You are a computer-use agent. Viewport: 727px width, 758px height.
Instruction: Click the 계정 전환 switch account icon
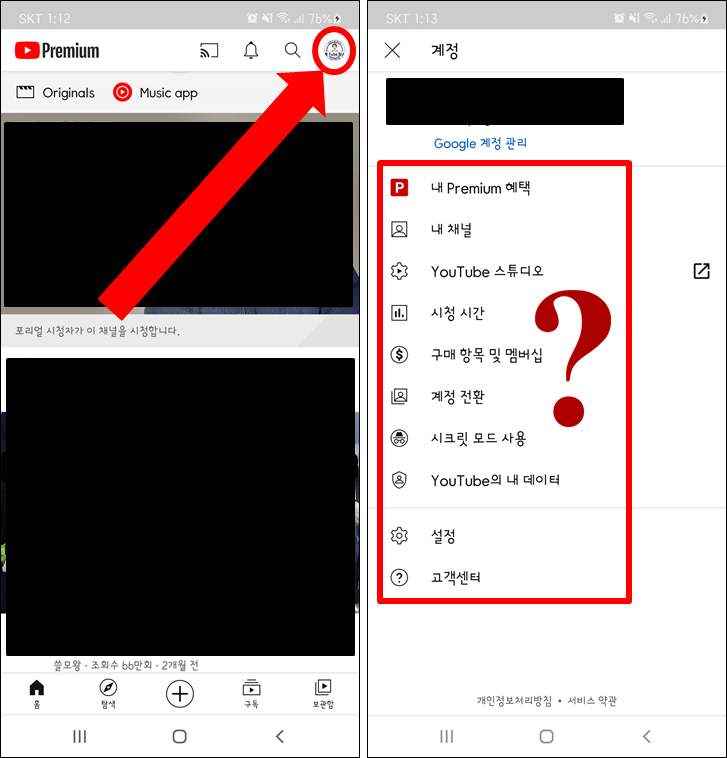tap(399, 396)
